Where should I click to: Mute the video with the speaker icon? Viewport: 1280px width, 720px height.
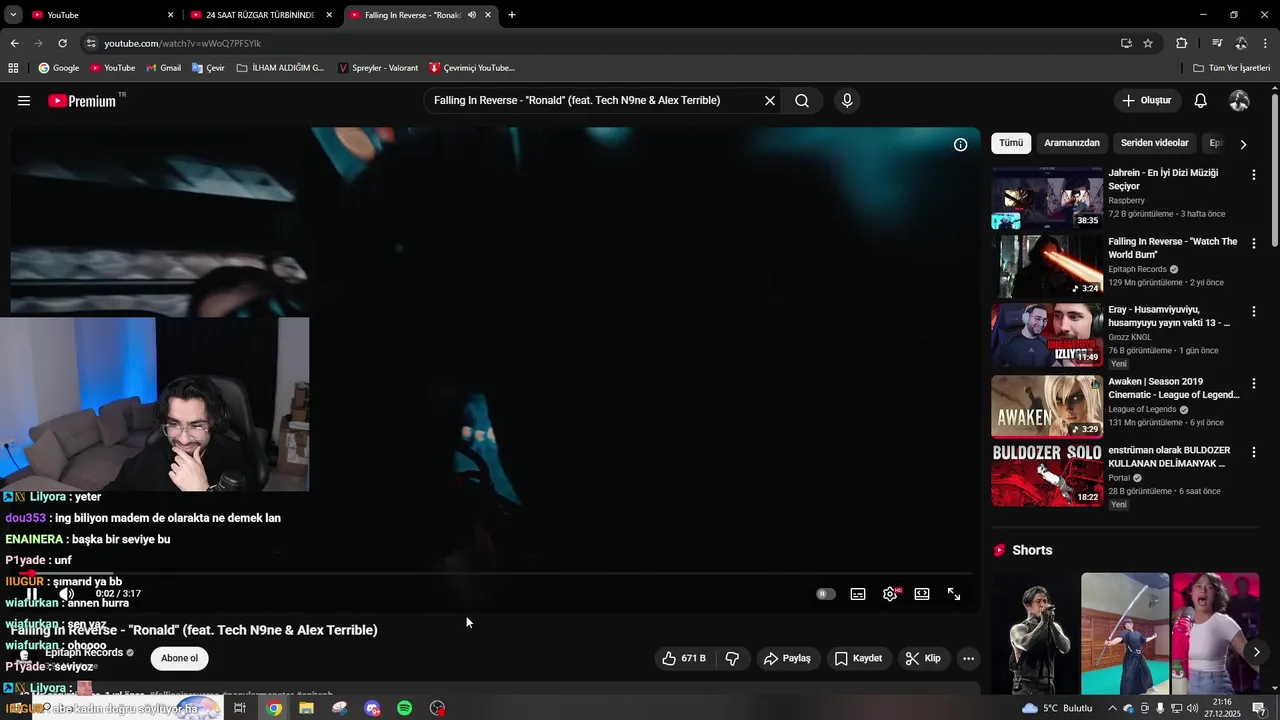point(66,594)
